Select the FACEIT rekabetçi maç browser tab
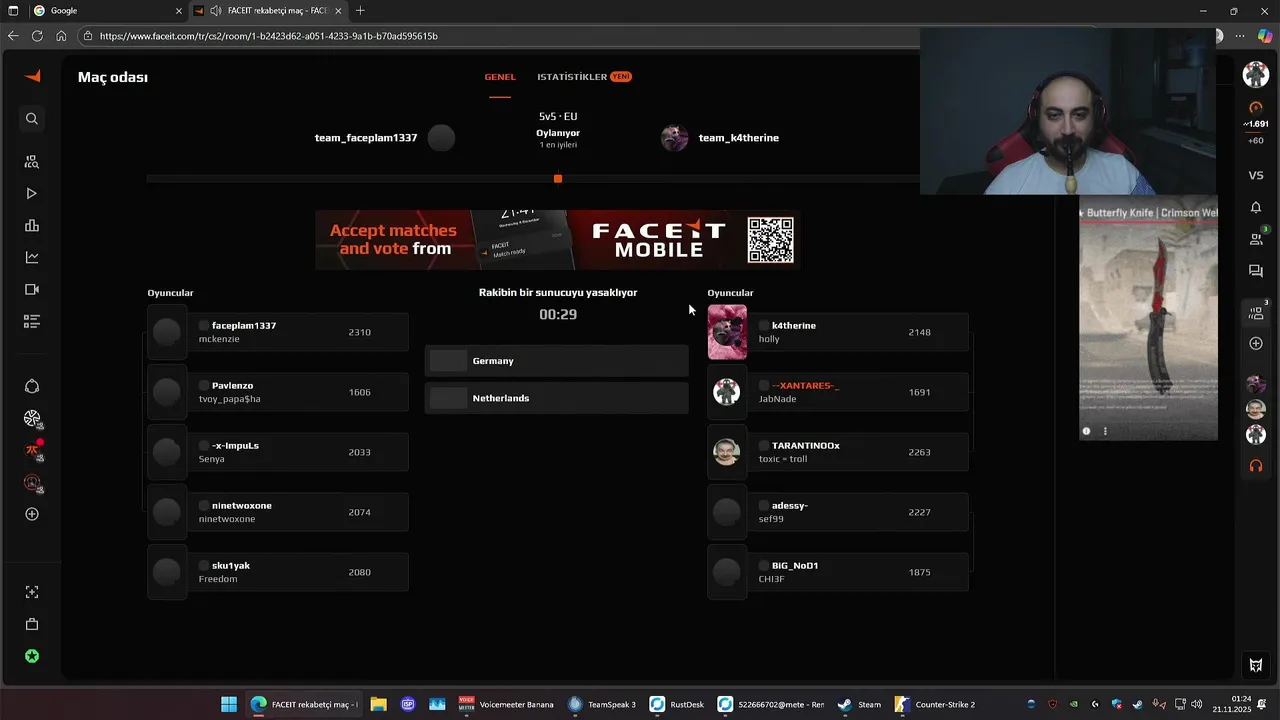 click(x=268, y=11)
